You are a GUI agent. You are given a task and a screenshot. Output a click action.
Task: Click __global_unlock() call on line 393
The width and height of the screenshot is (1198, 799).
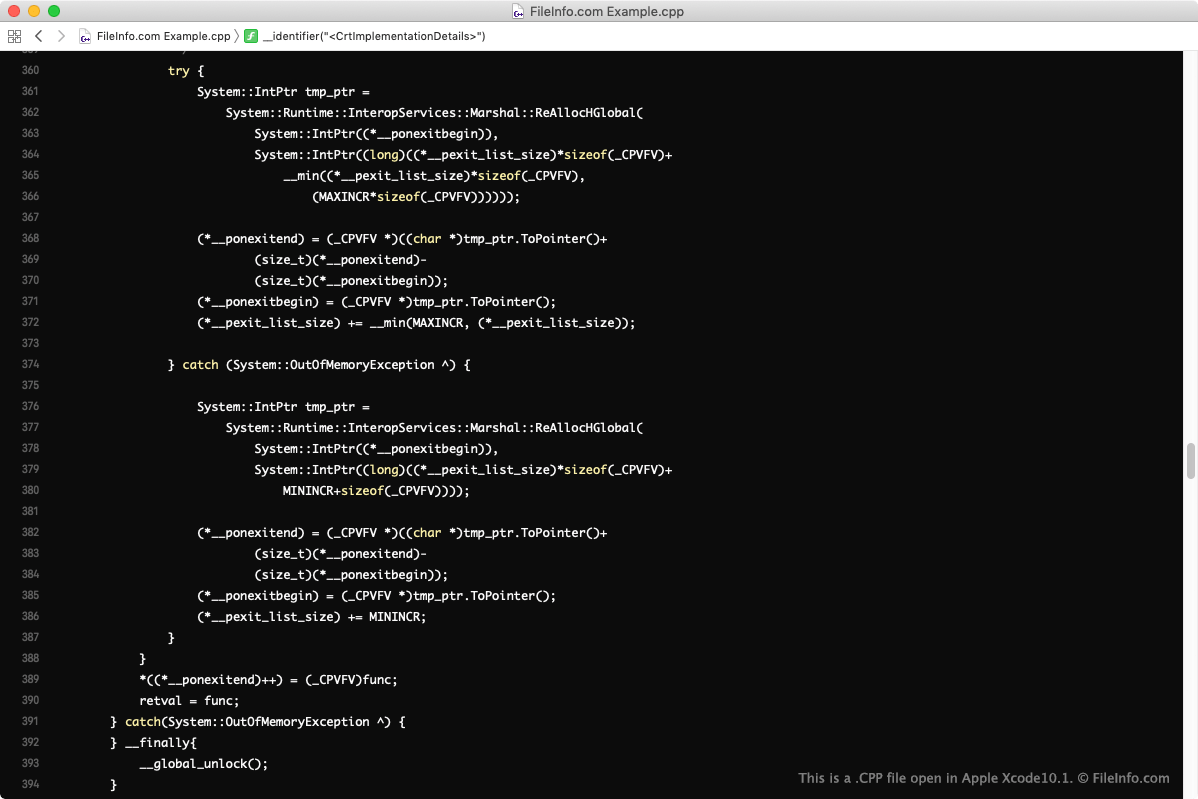(x=204, y=764)
